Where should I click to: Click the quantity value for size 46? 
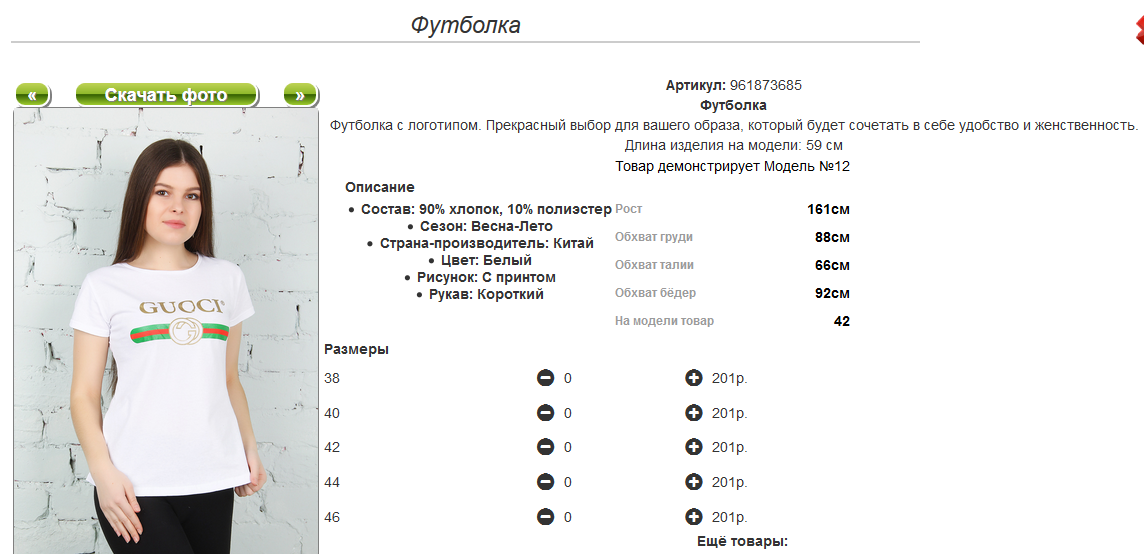(x=568, y=517)
